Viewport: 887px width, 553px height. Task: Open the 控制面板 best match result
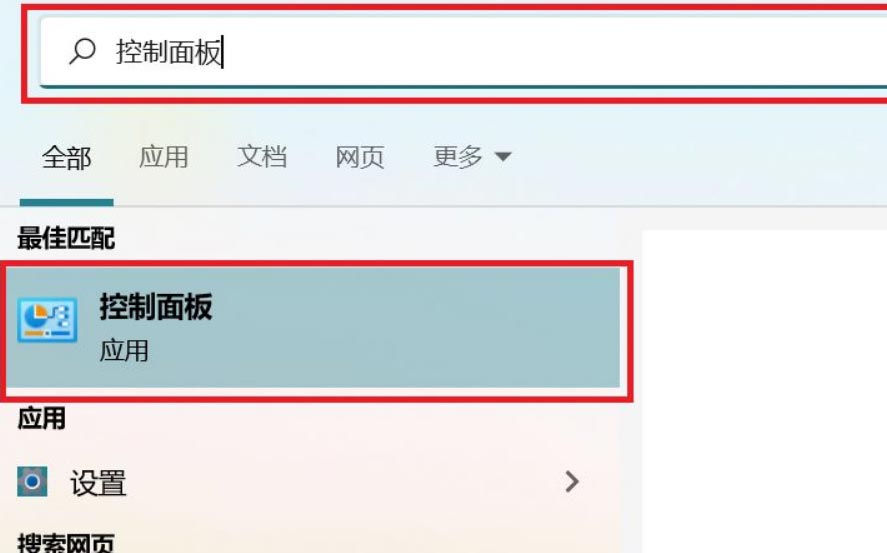[313, 328]
